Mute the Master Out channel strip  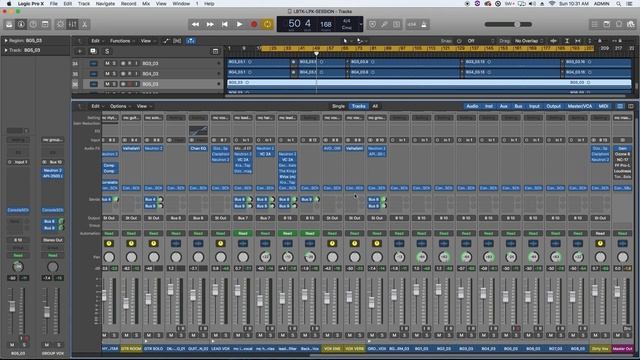[x=618, y=335]
